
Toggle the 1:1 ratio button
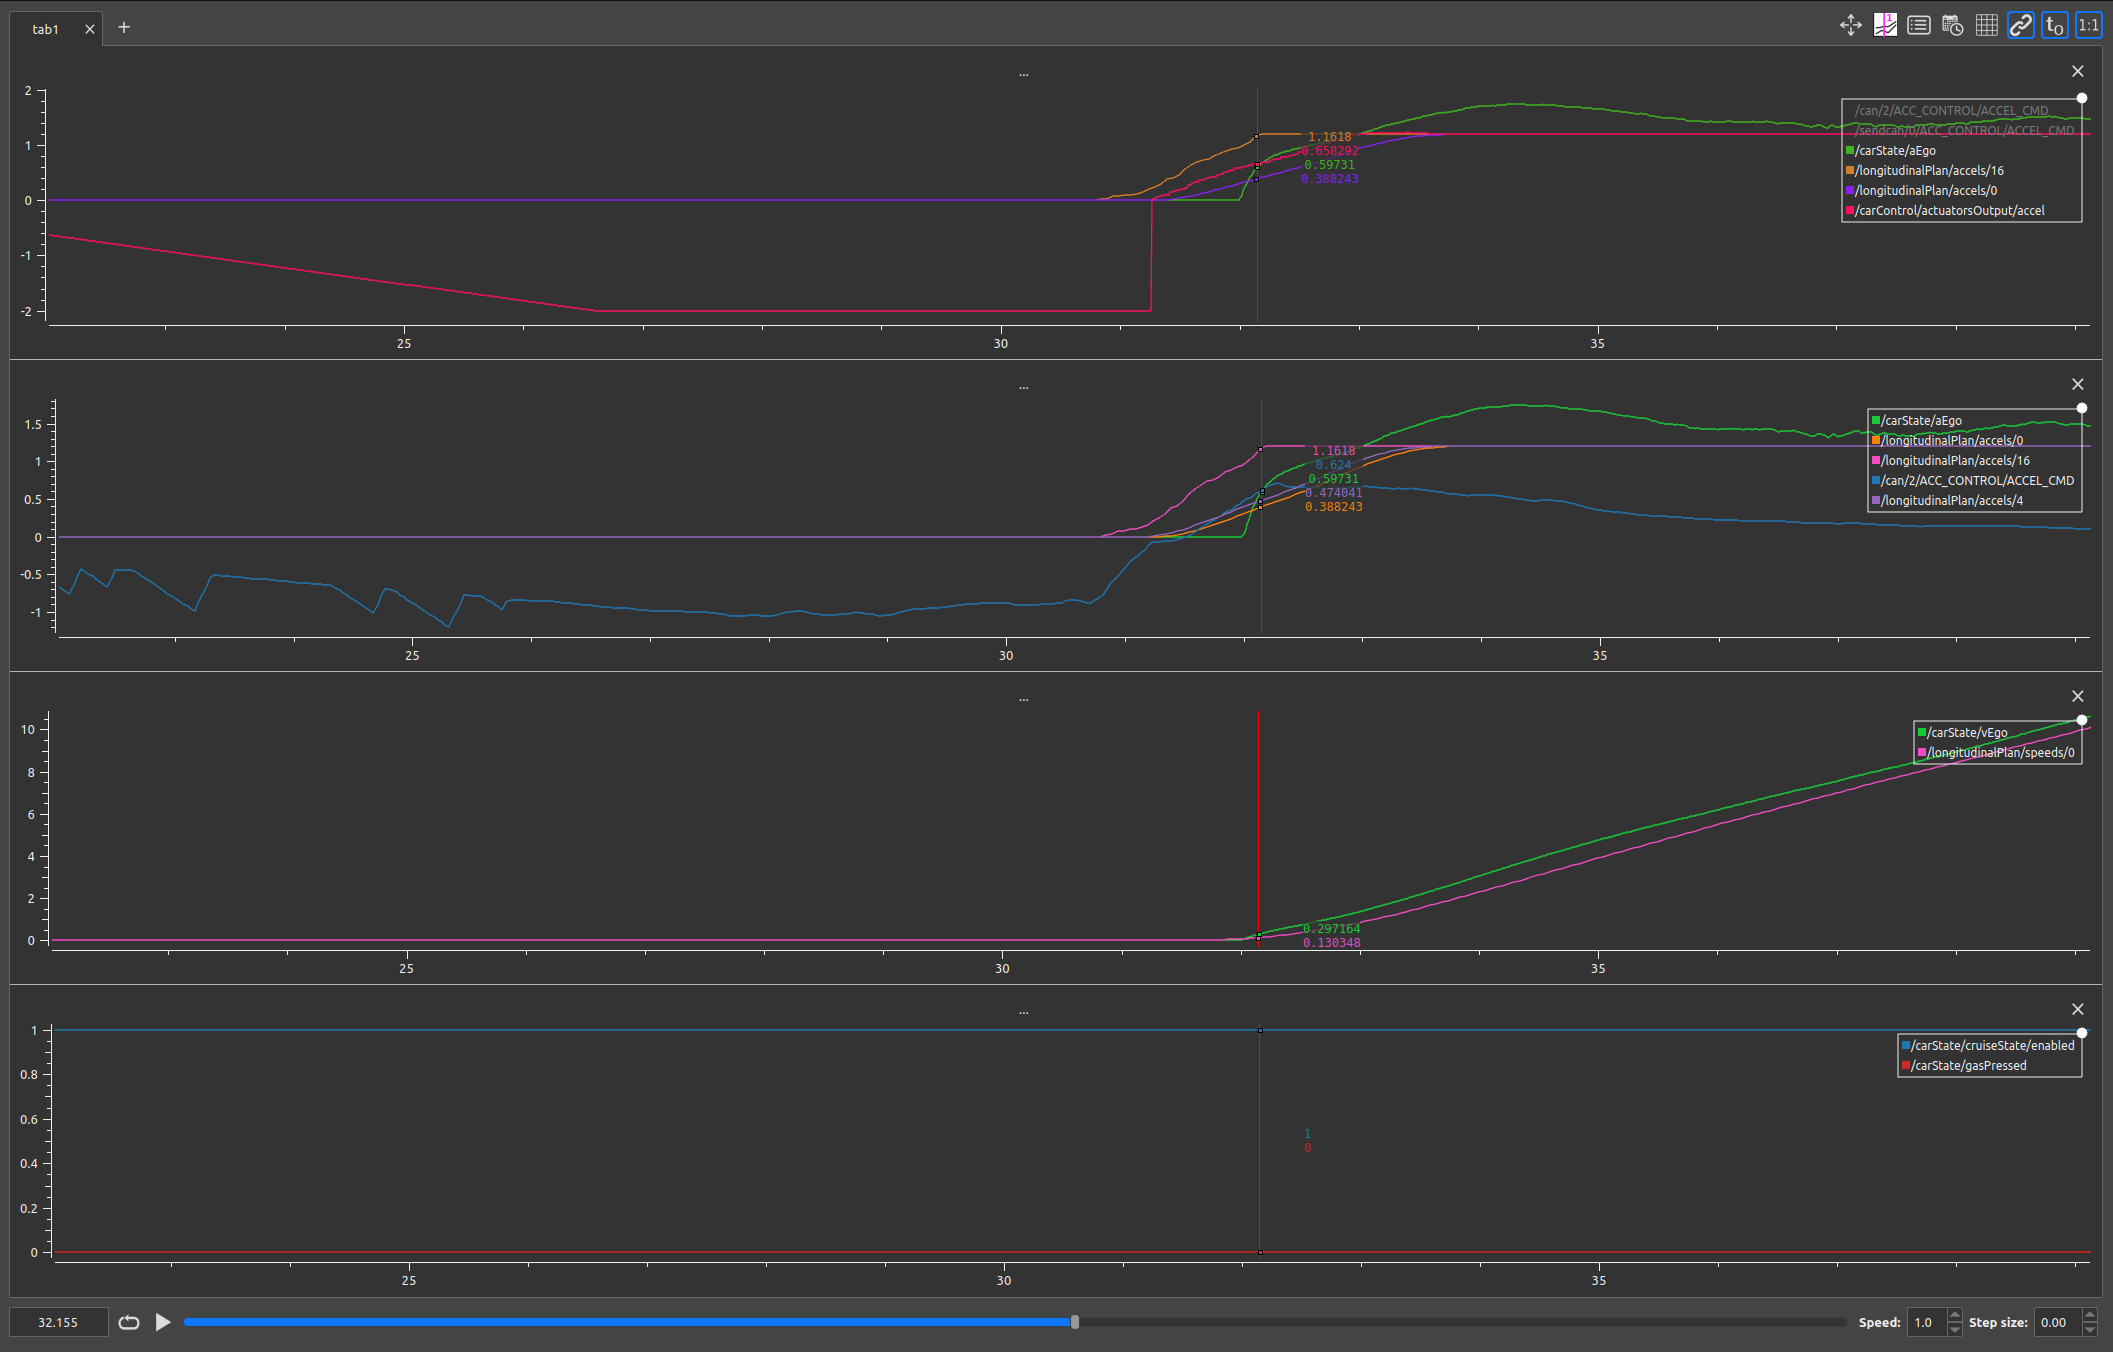(2088, 26)
